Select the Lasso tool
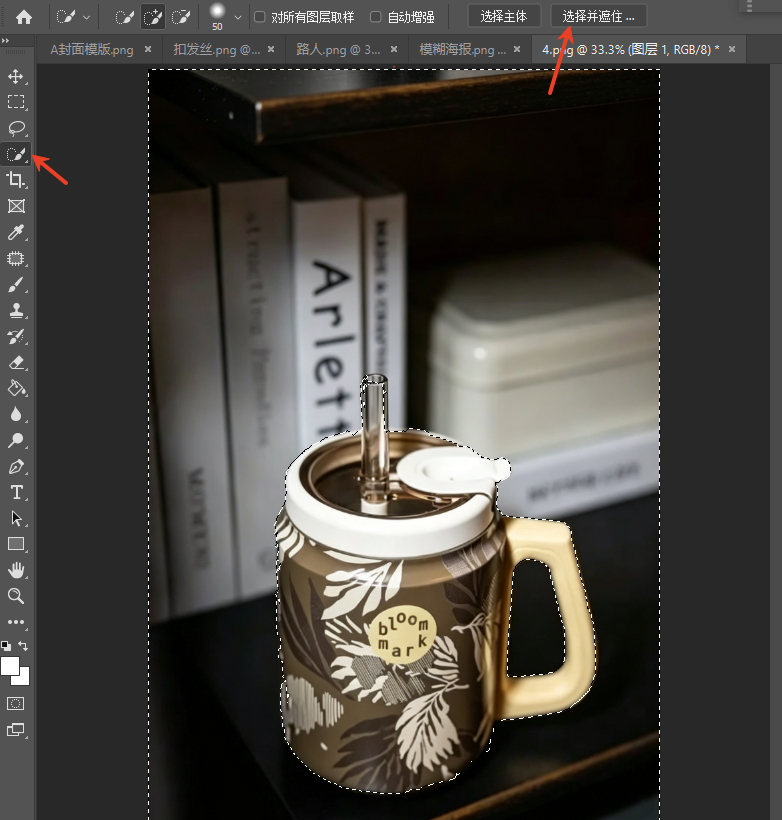Viewport: 782px width, 820px height. (16, 128)
